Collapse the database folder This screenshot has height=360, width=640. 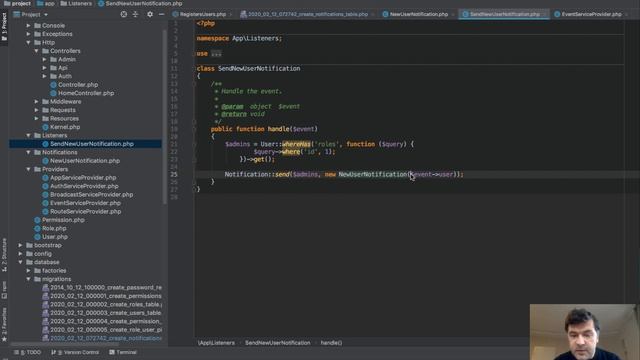(20, 262)
